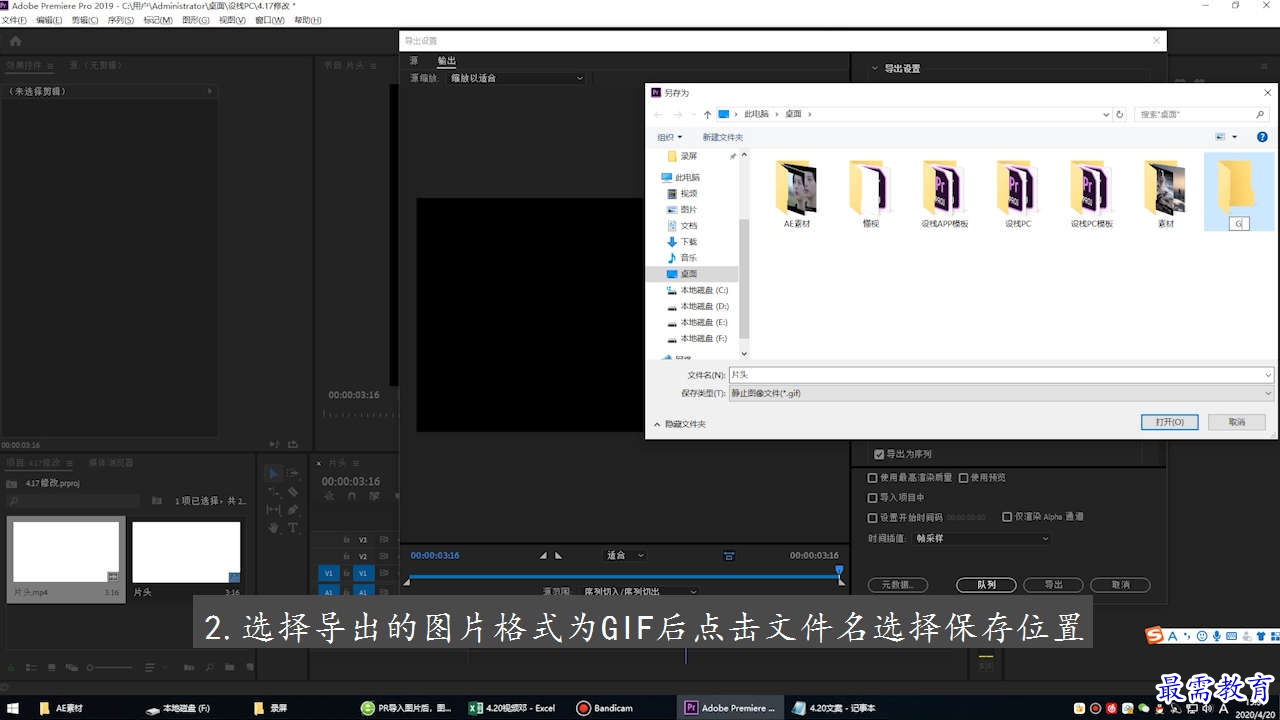The height and width of the screenshot is (720, 1280).
Task: Open 保存类型 file type dropdown
Action: [1001, 393]
